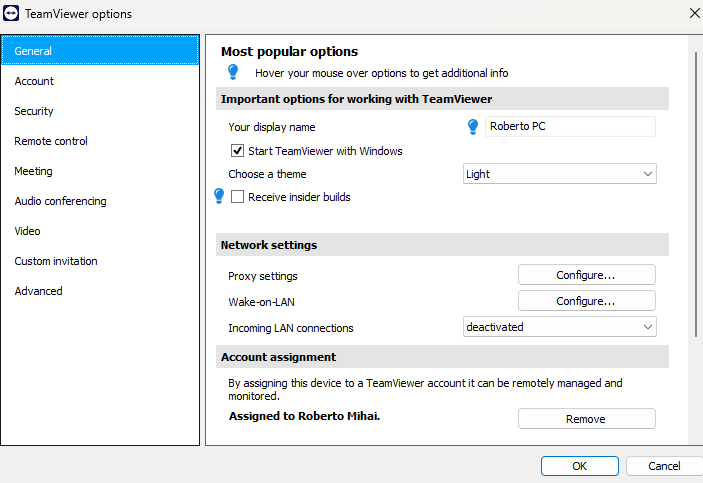The image size is (703, 483).
Task: Confirm with the OK button
Action: pyautogui.click(x=579, y=466)
